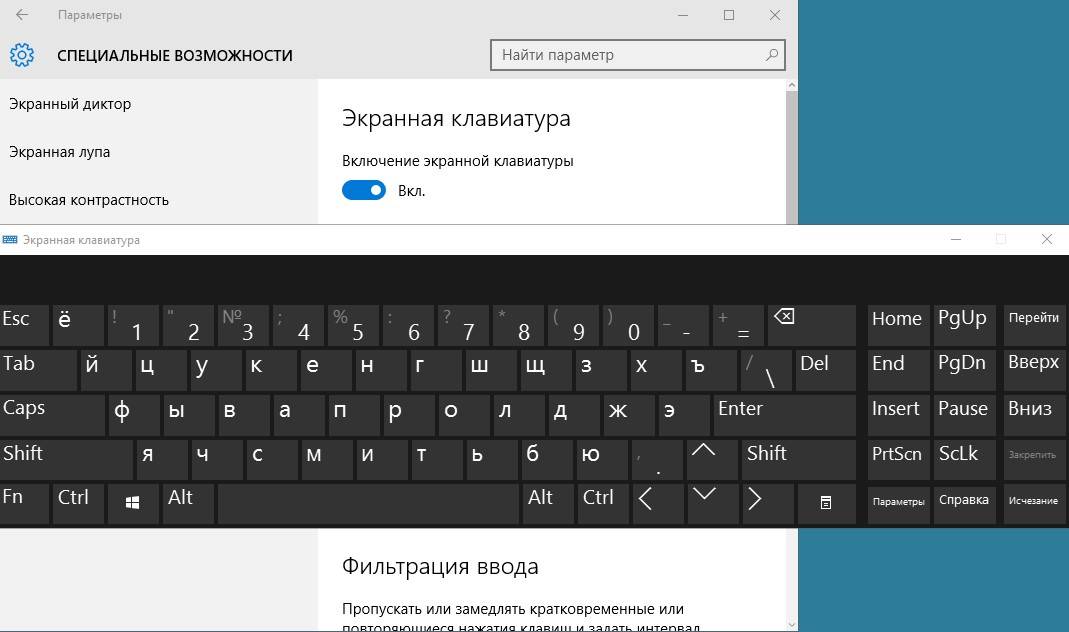Click the Pause key
The image size is (1069, 632).
[x=965, y=415]
